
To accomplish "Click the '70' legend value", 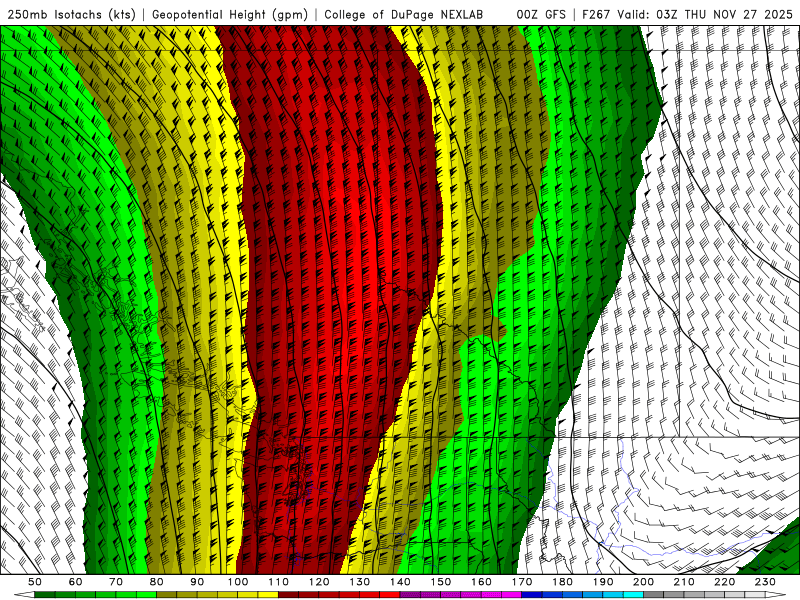I will [116, 582].
